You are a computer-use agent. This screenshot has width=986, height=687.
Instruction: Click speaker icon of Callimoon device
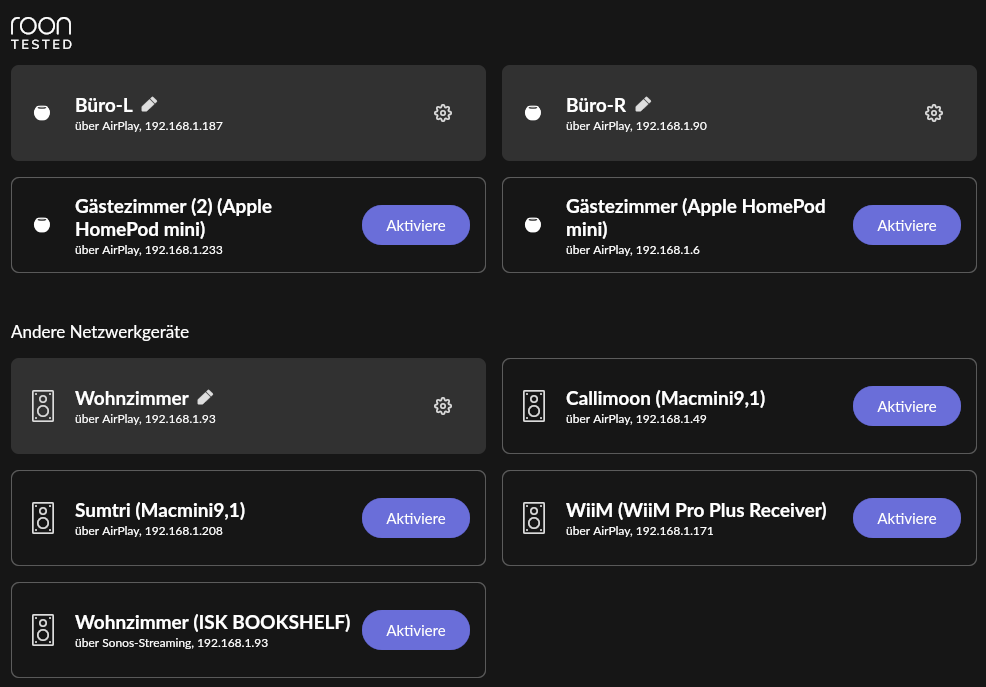(x=534, y=406)
